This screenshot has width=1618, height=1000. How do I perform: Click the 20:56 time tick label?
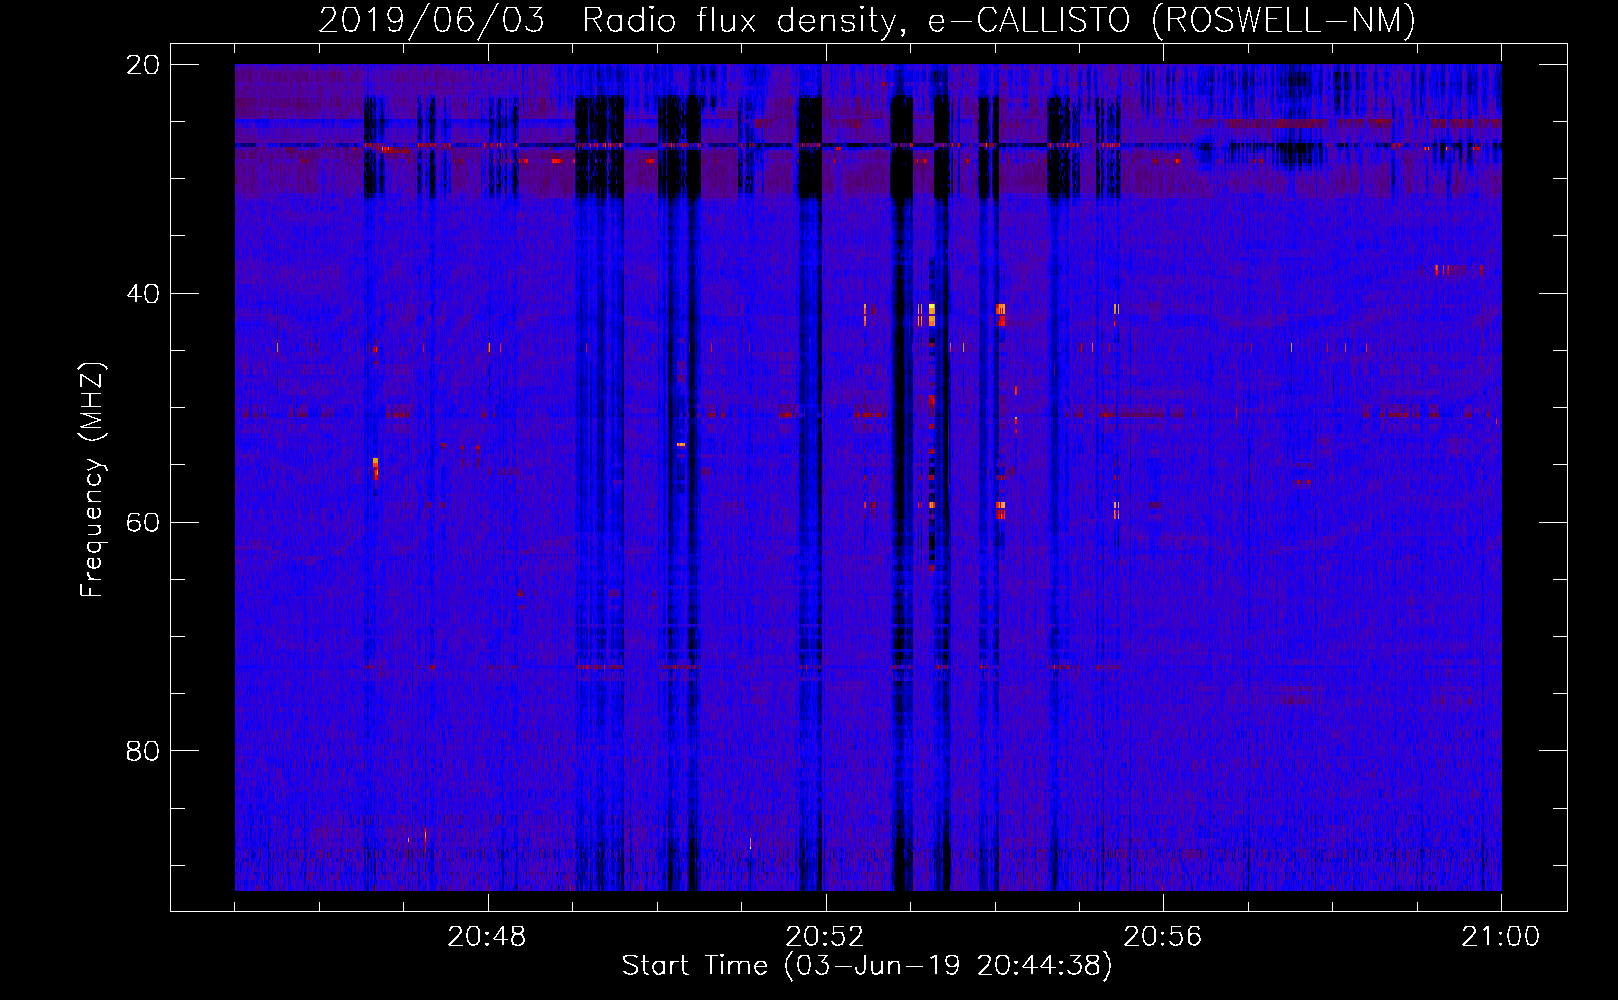(1163, 937)
